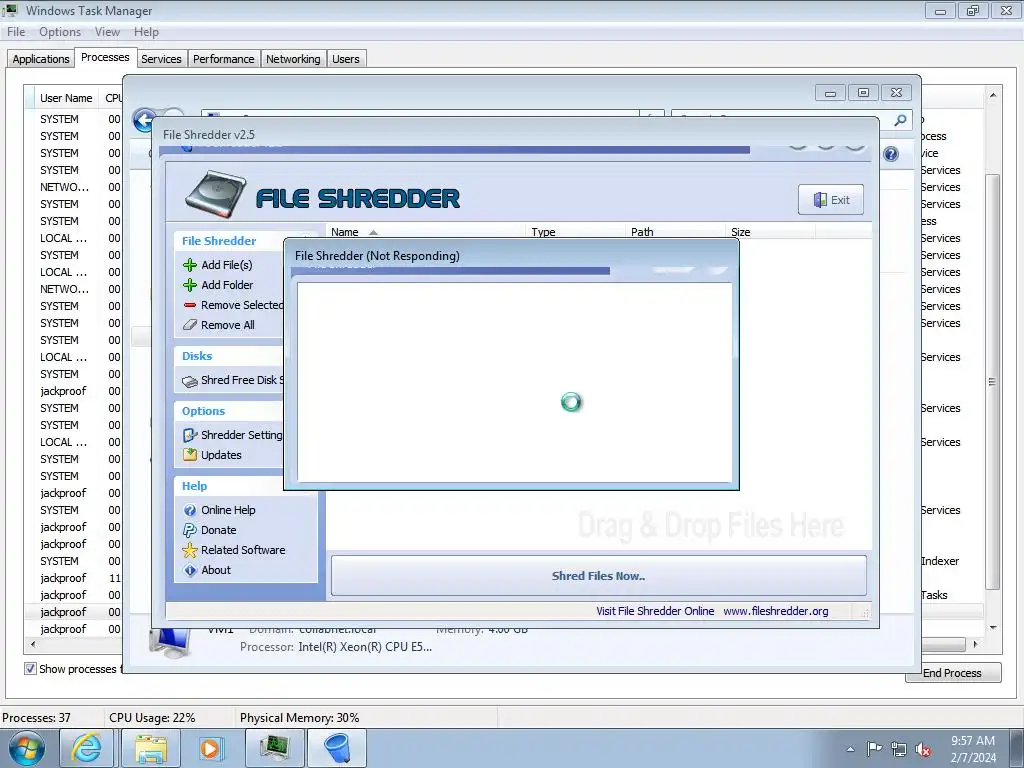
Task: Sort by the Type column header
Action: (x=575, y=232)
